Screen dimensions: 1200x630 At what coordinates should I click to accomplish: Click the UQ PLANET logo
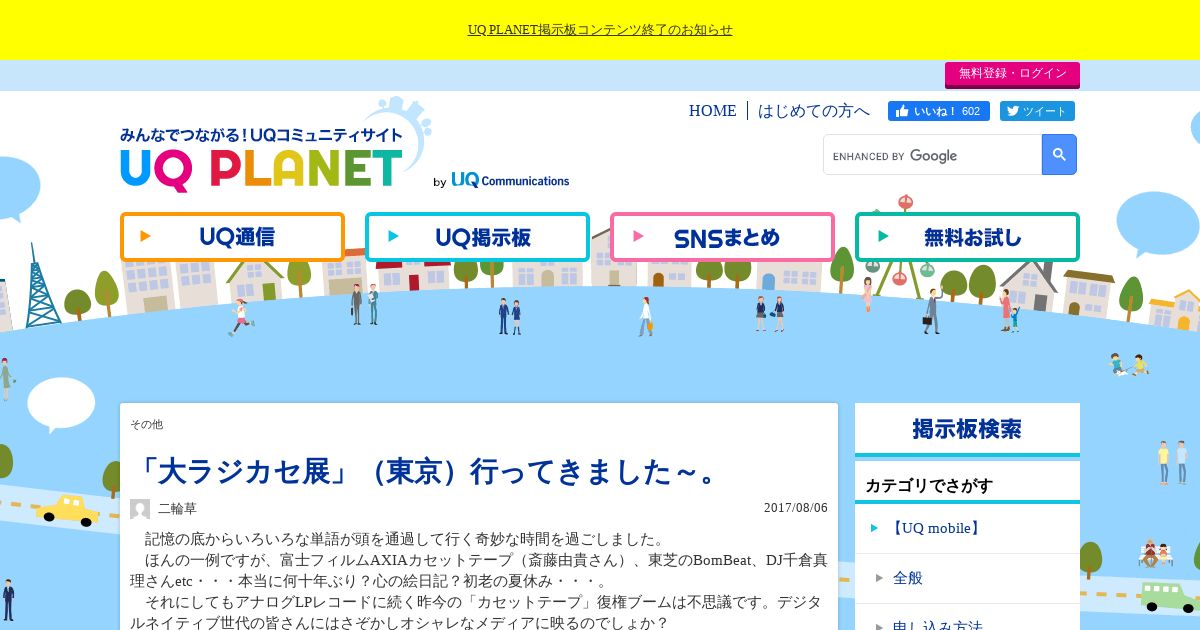click(262, 160)
